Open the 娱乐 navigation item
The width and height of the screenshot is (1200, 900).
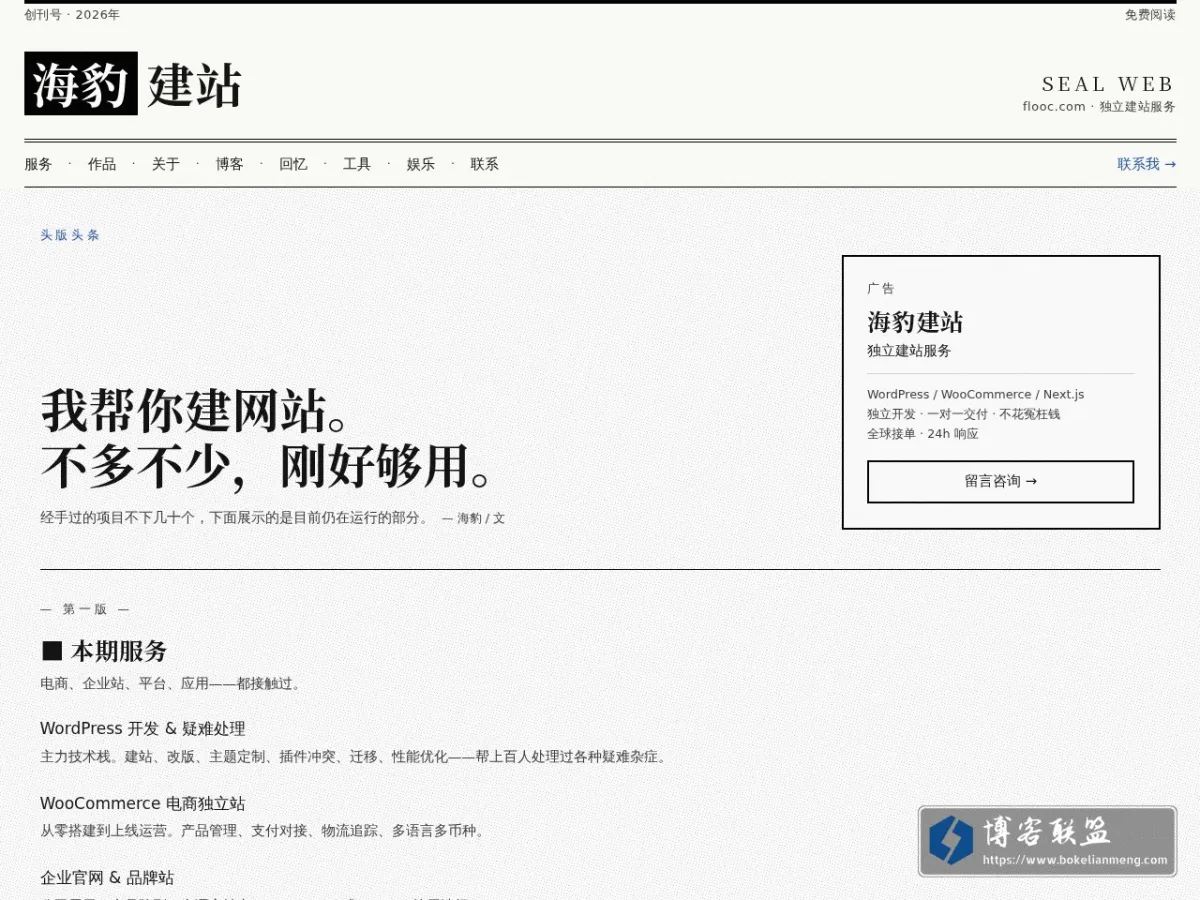pyautogui.click(x=421, y=164)
